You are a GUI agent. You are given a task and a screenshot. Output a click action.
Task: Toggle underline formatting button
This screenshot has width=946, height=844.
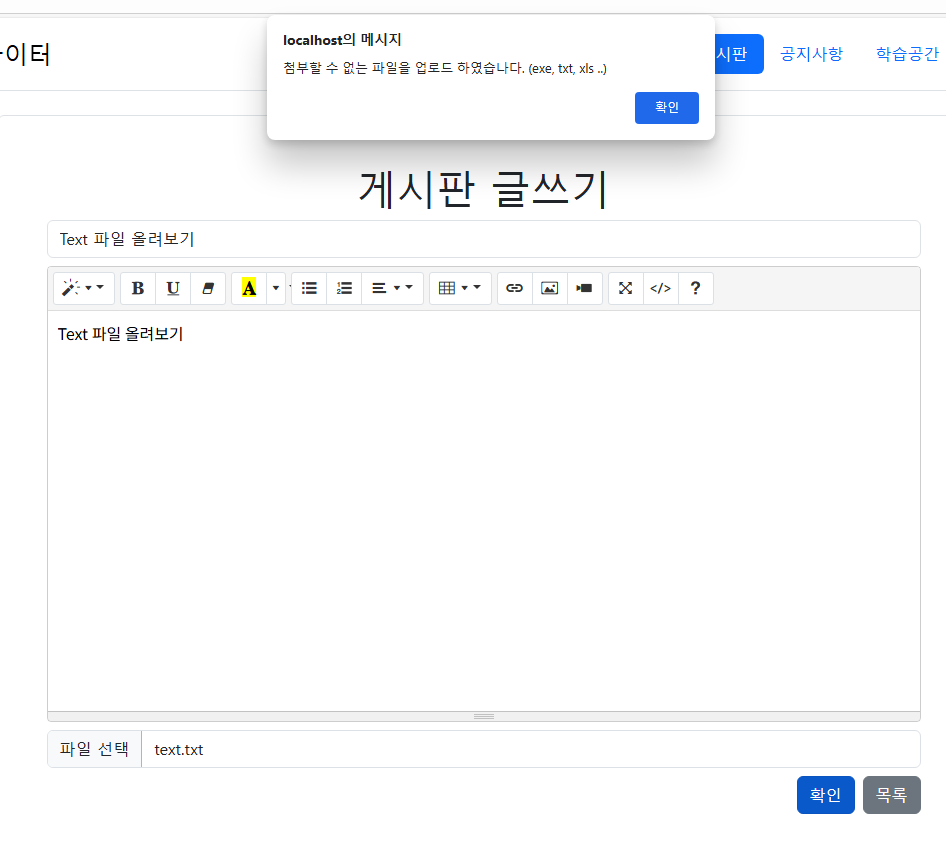(x=173, y=288)
